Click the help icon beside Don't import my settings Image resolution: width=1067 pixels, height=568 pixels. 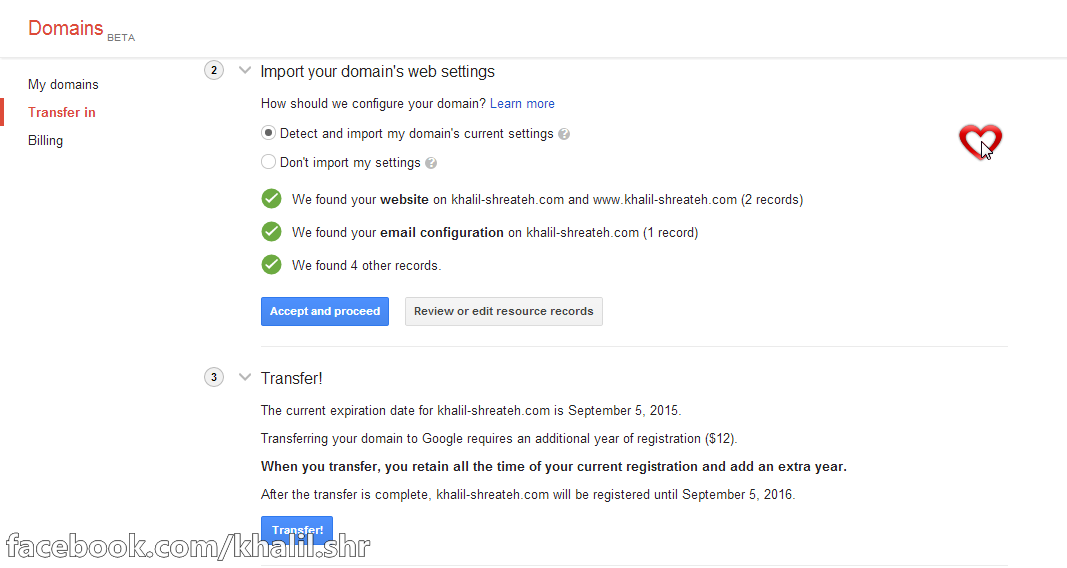(x=430, y=163)
